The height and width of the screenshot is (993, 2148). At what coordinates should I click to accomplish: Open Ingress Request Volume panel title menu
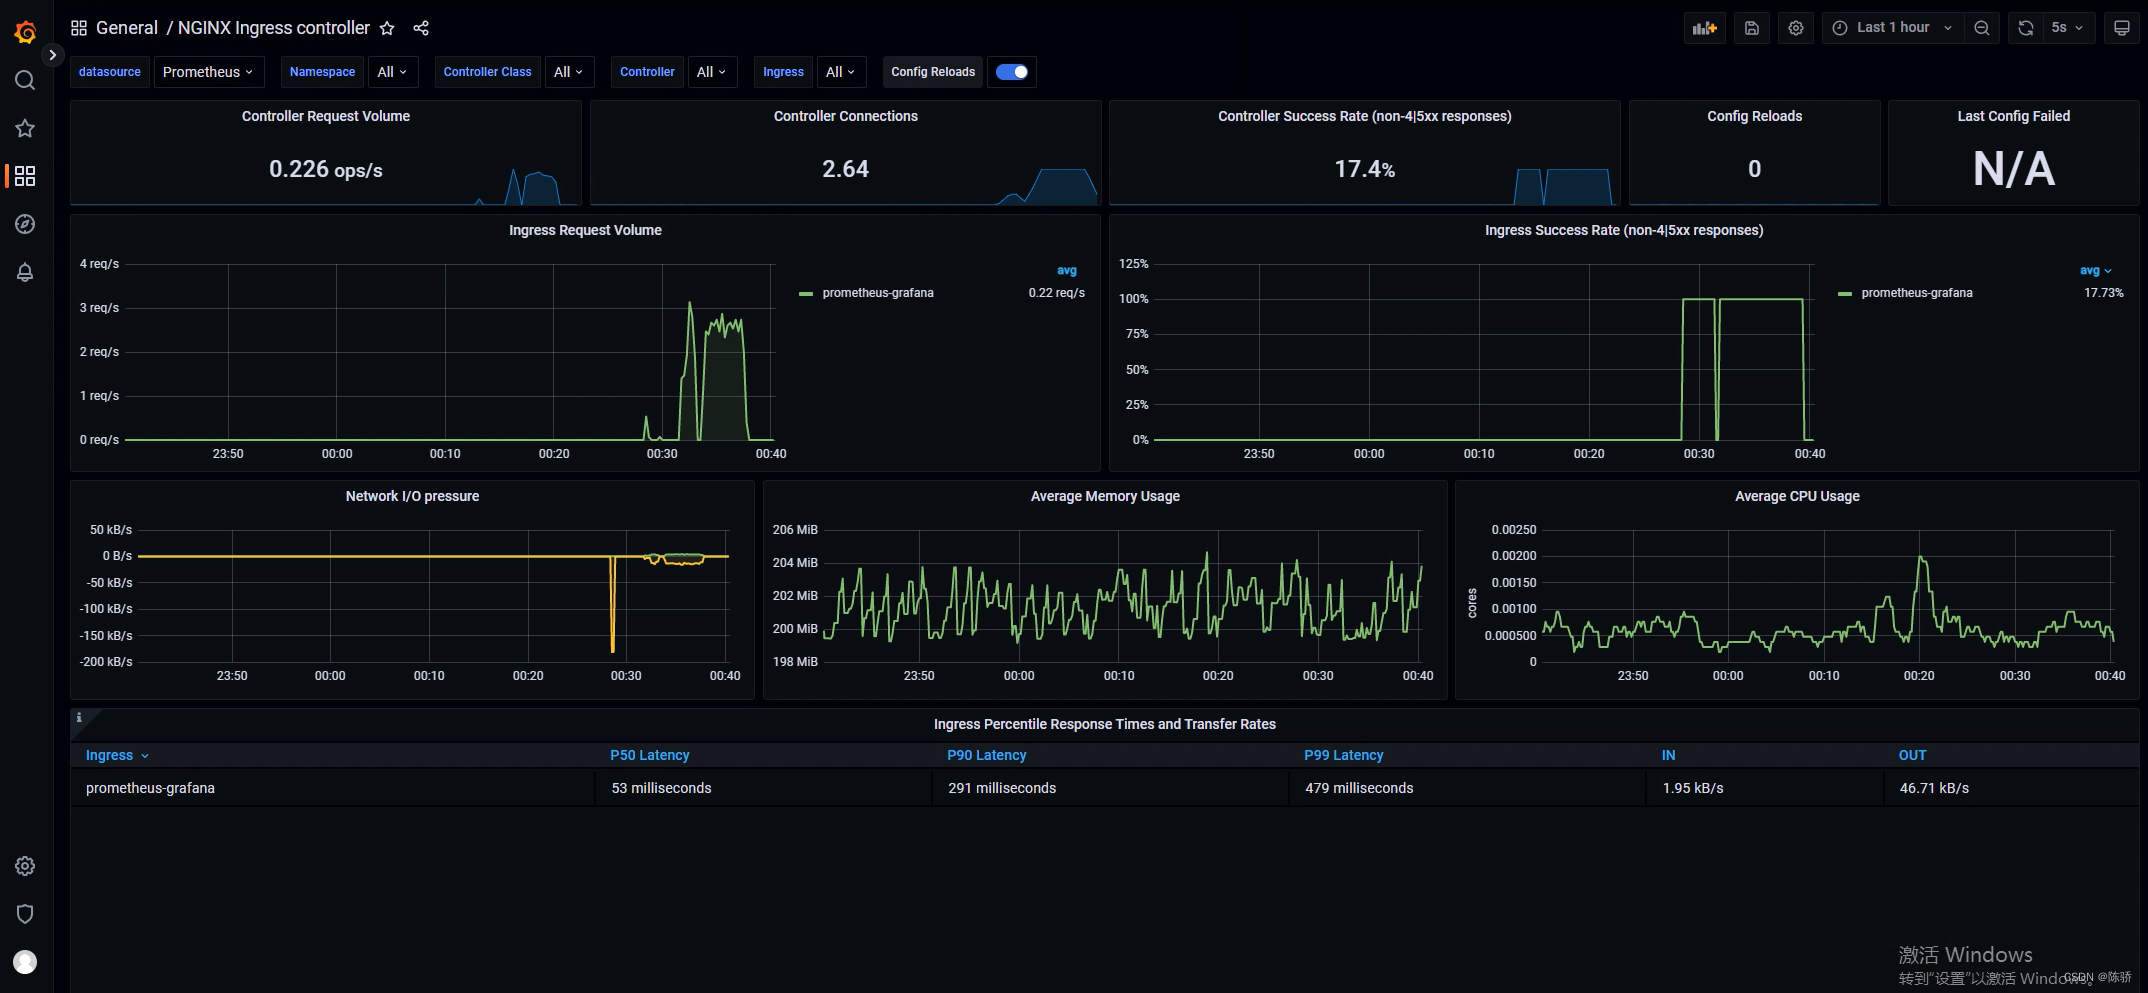[585, 230]
